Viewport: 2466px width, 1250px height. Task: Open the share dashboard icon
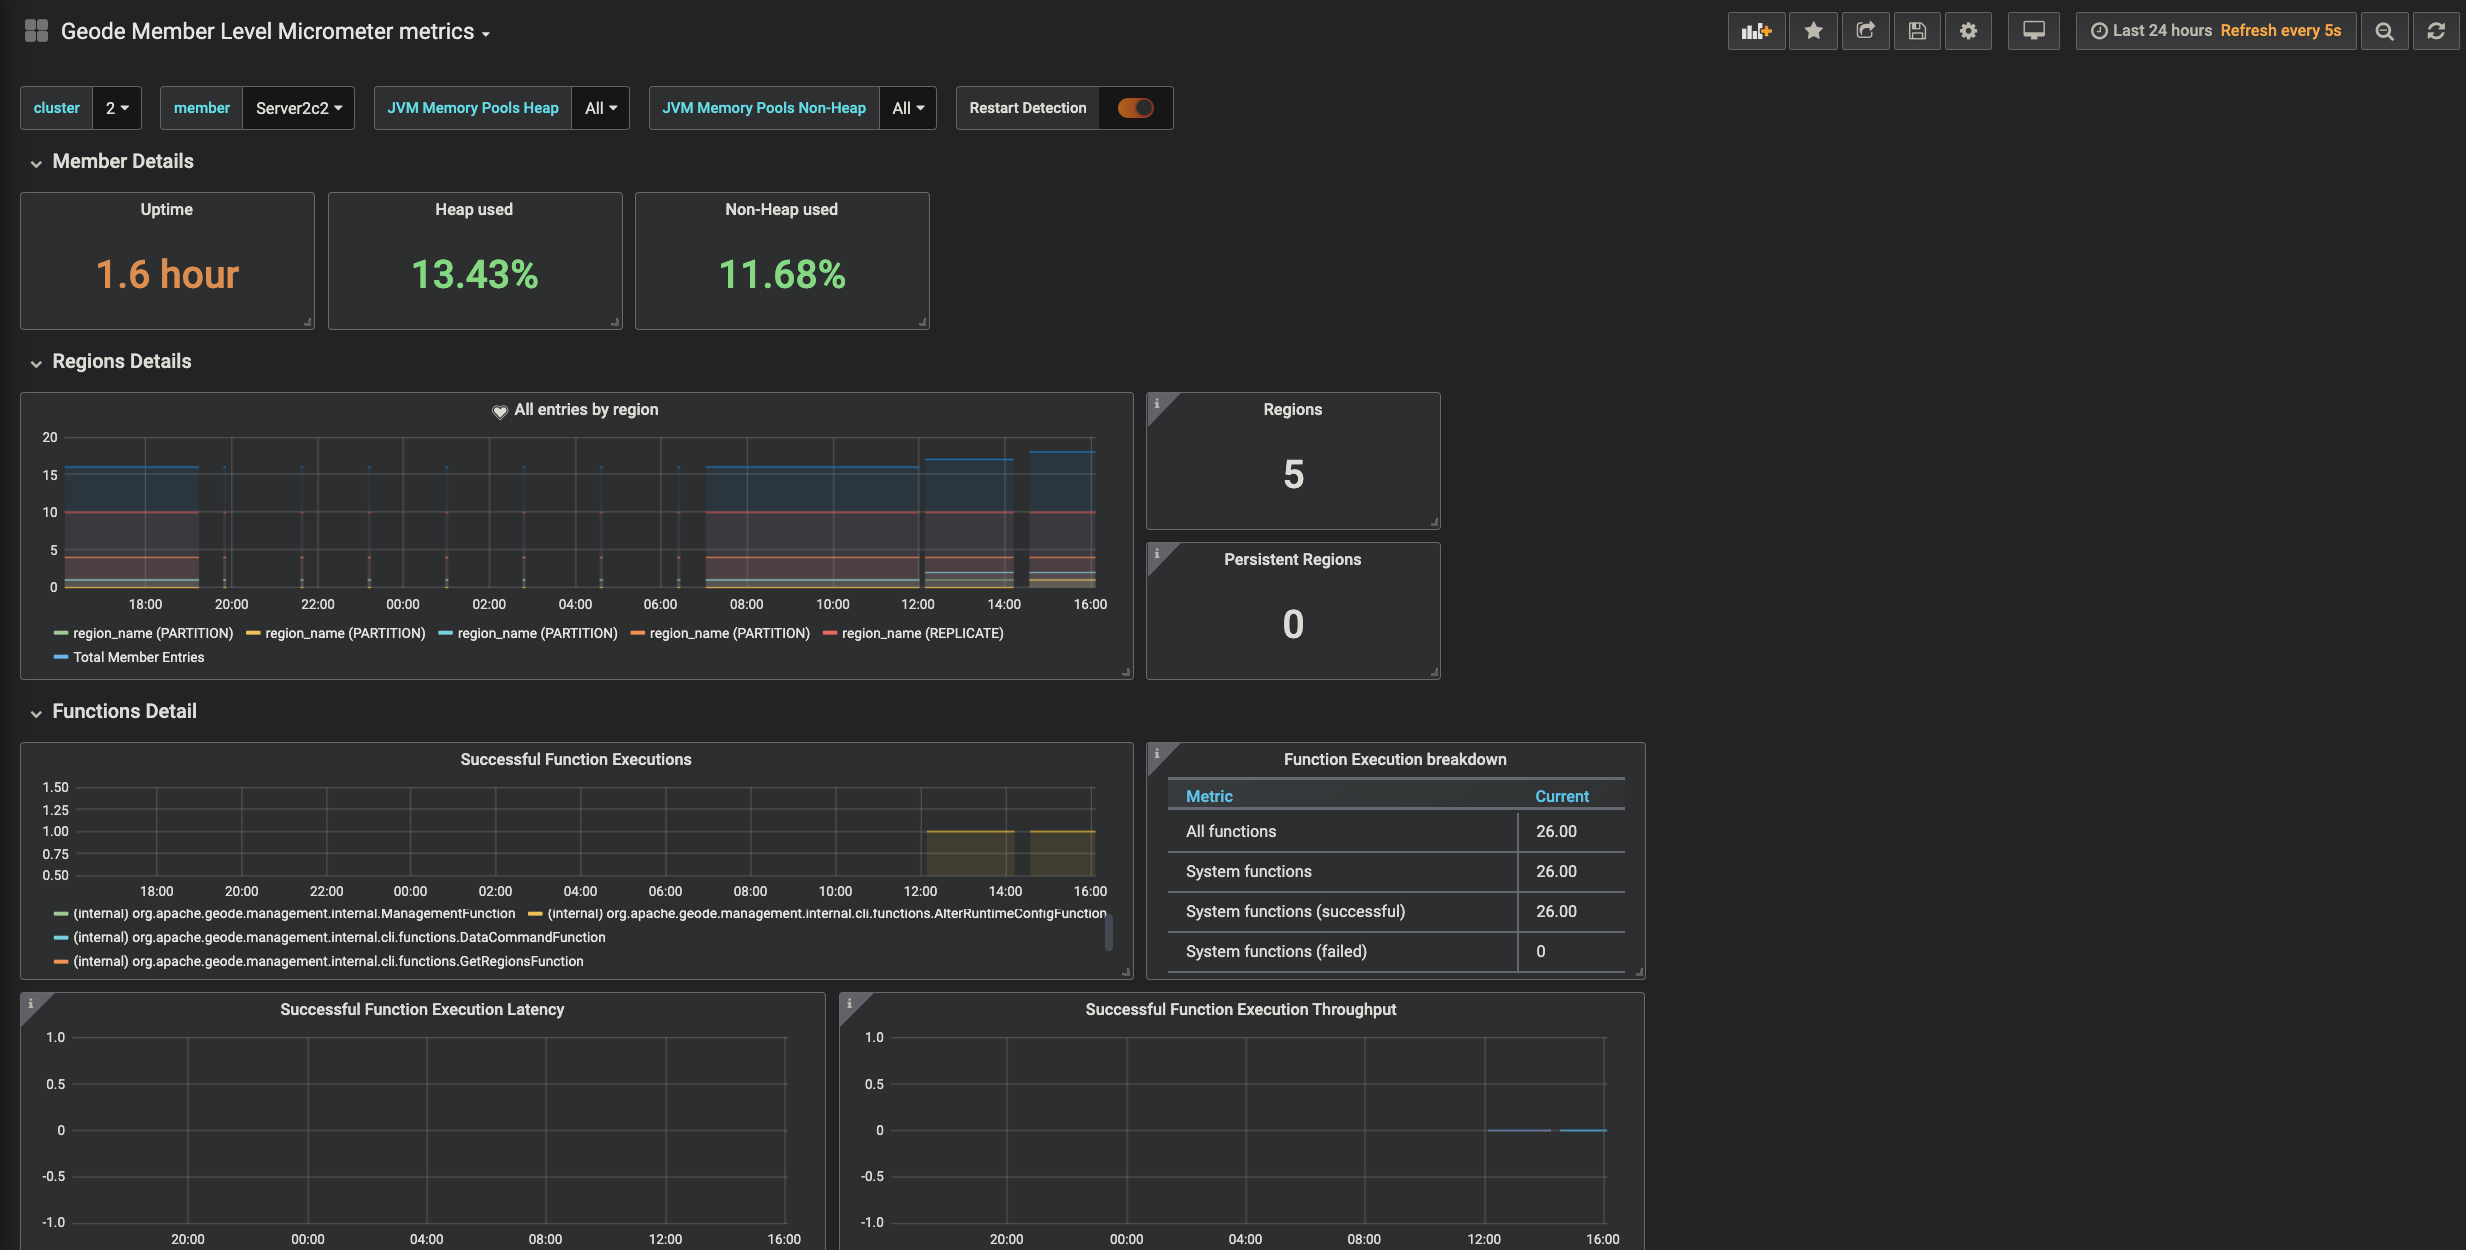pyautogui.click(x=1865, y=31)
